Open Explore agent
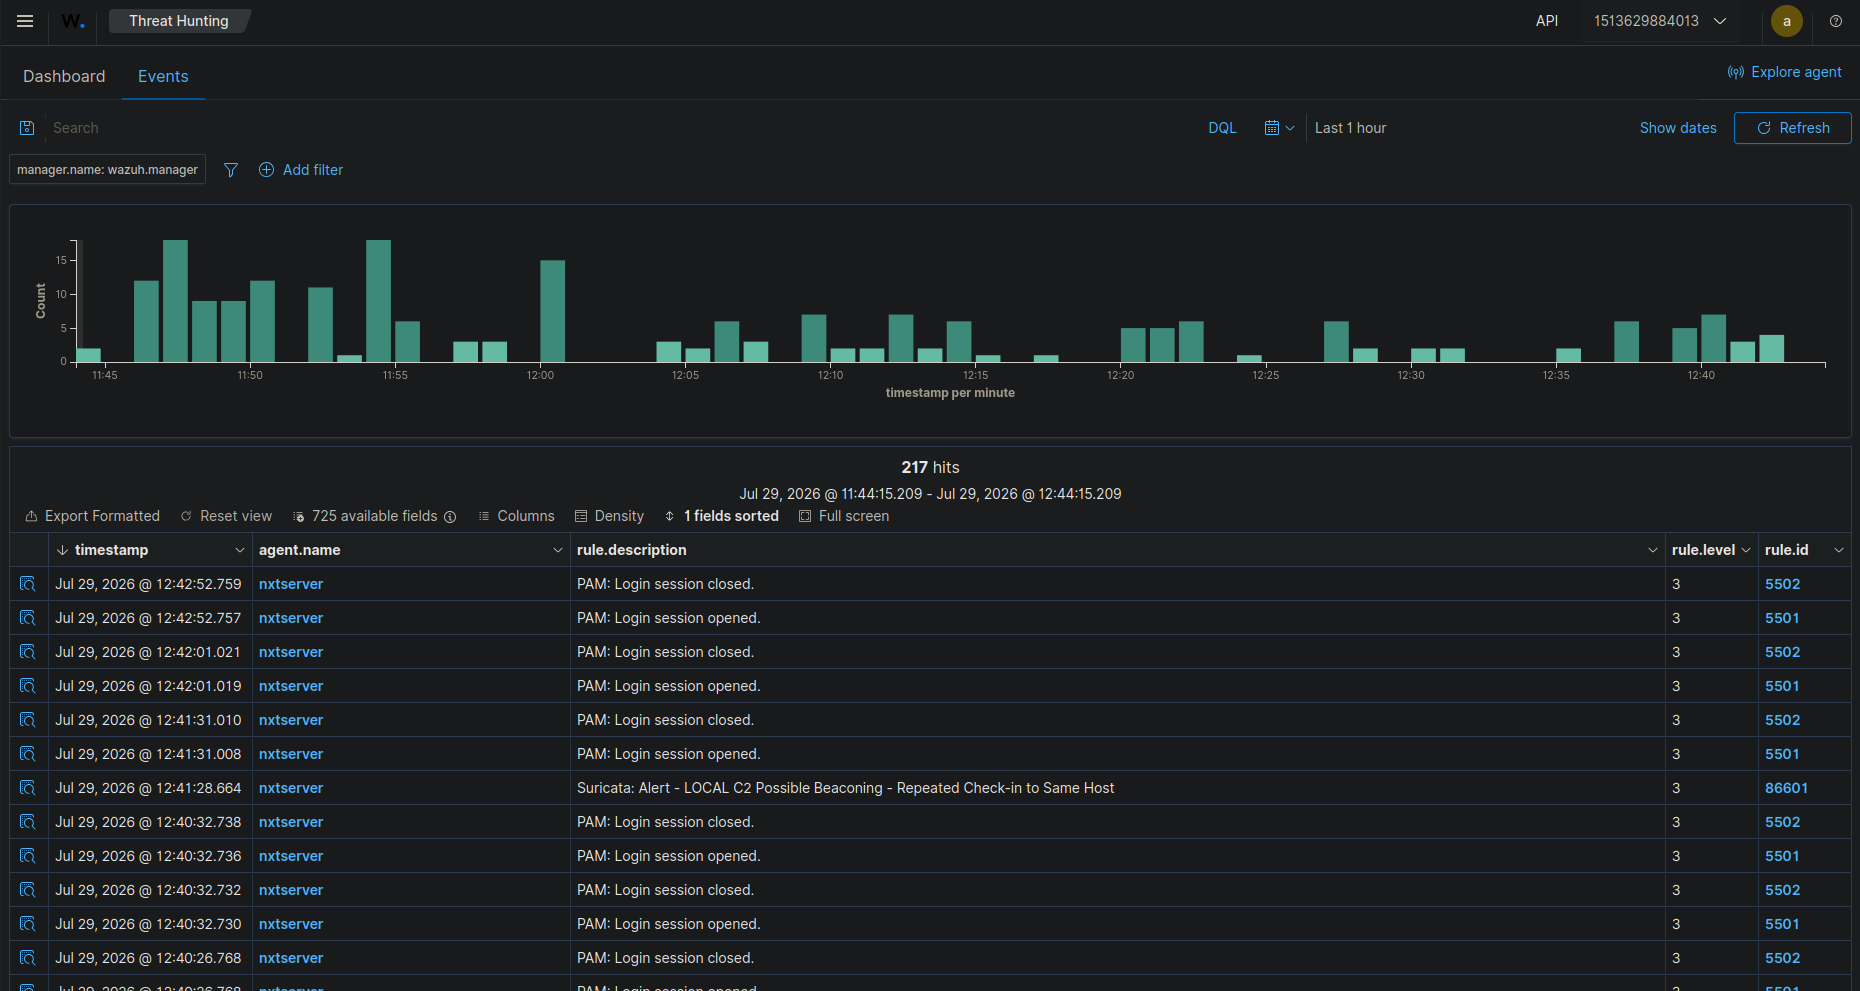Viewport: 1860px width, 991px height. (1784, 72)
